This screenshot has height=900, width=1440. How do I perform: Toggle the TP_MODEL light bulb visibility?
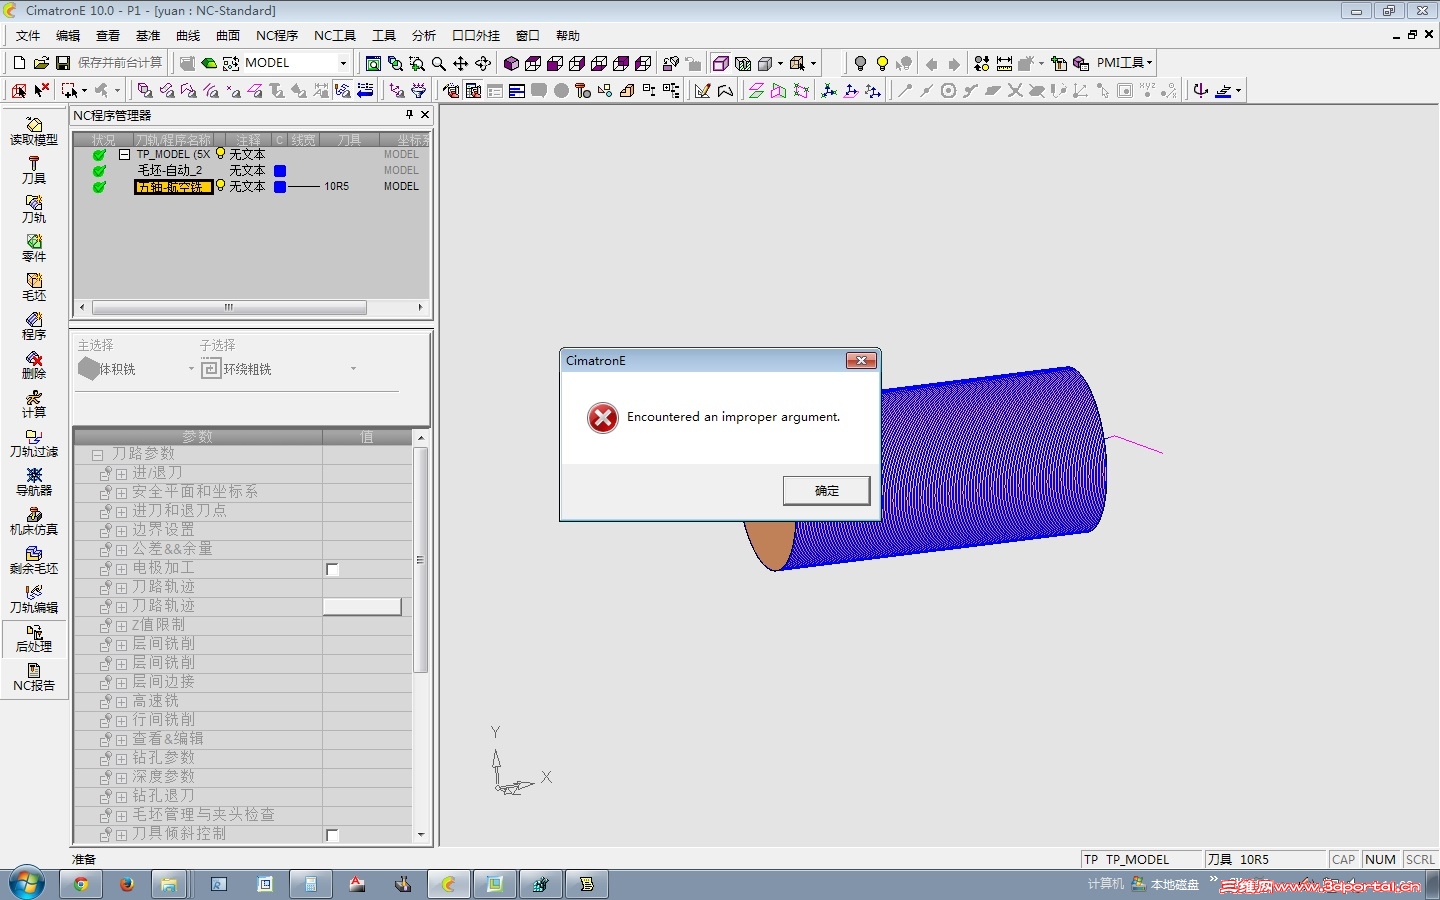click(x=221, y=154)
